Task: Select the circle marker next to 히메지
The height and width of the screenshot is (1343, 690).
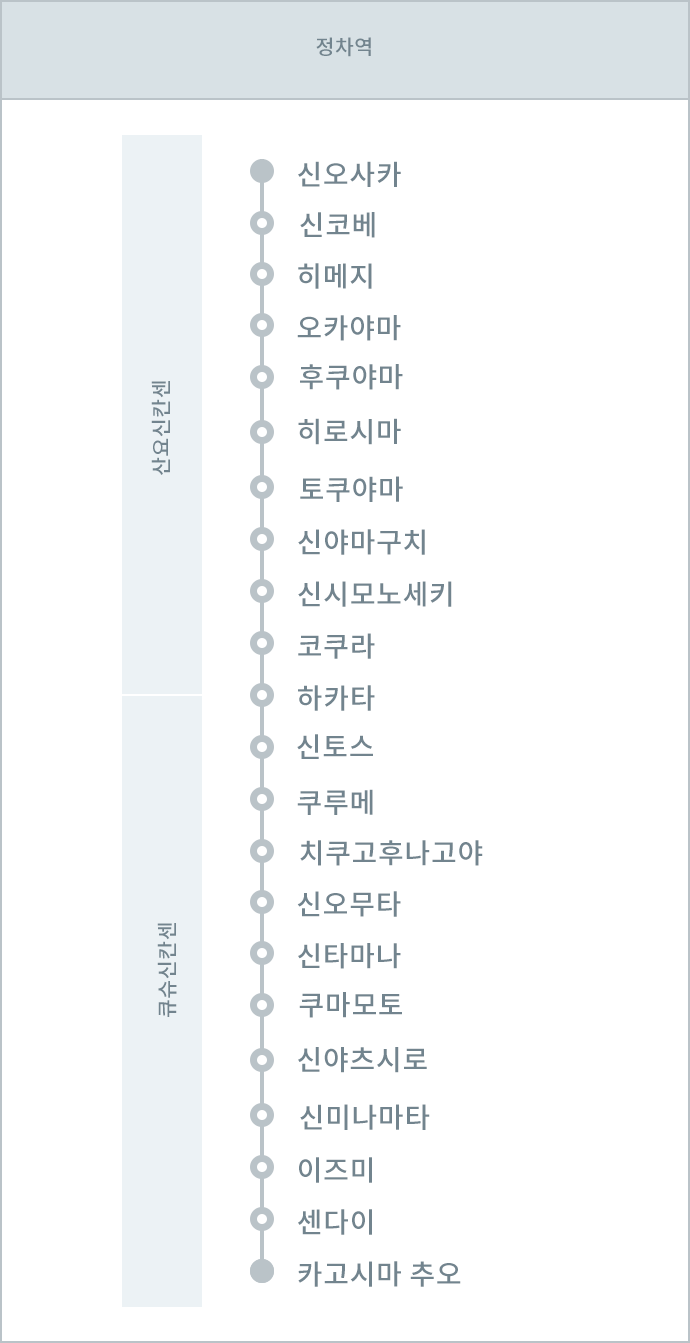Action: [262, 274]
